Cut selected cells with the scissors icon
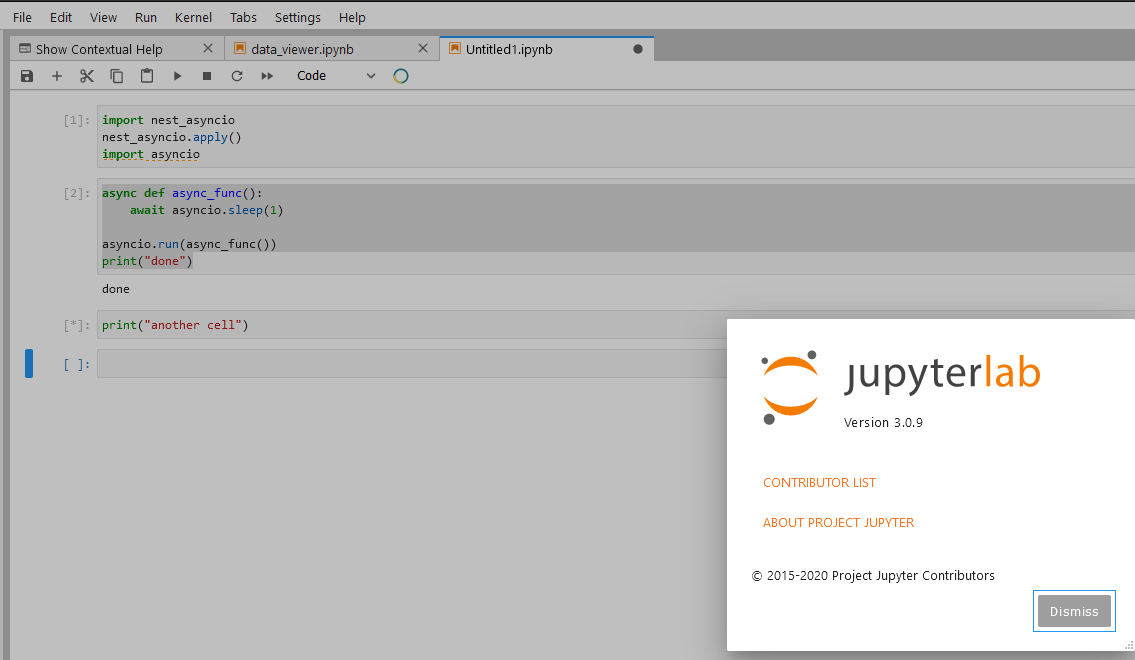This screenshot has height=660, width=1135. pos(87,76)
